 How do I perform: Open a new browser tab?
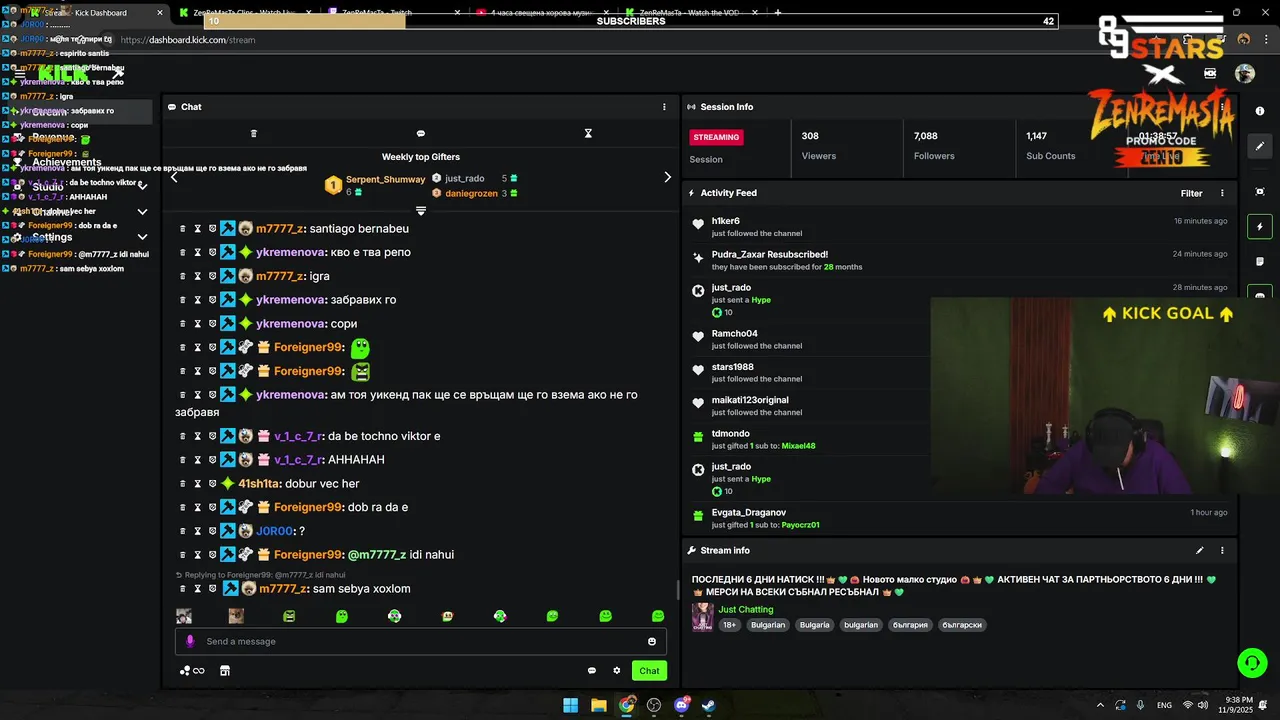pyautogui.click(x=777, y=13)
